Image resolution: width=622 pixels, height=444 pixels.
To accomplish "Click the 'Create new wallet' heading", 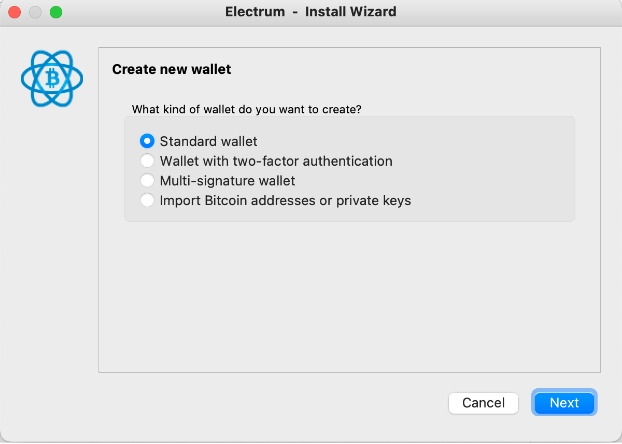I will point(172,70).
